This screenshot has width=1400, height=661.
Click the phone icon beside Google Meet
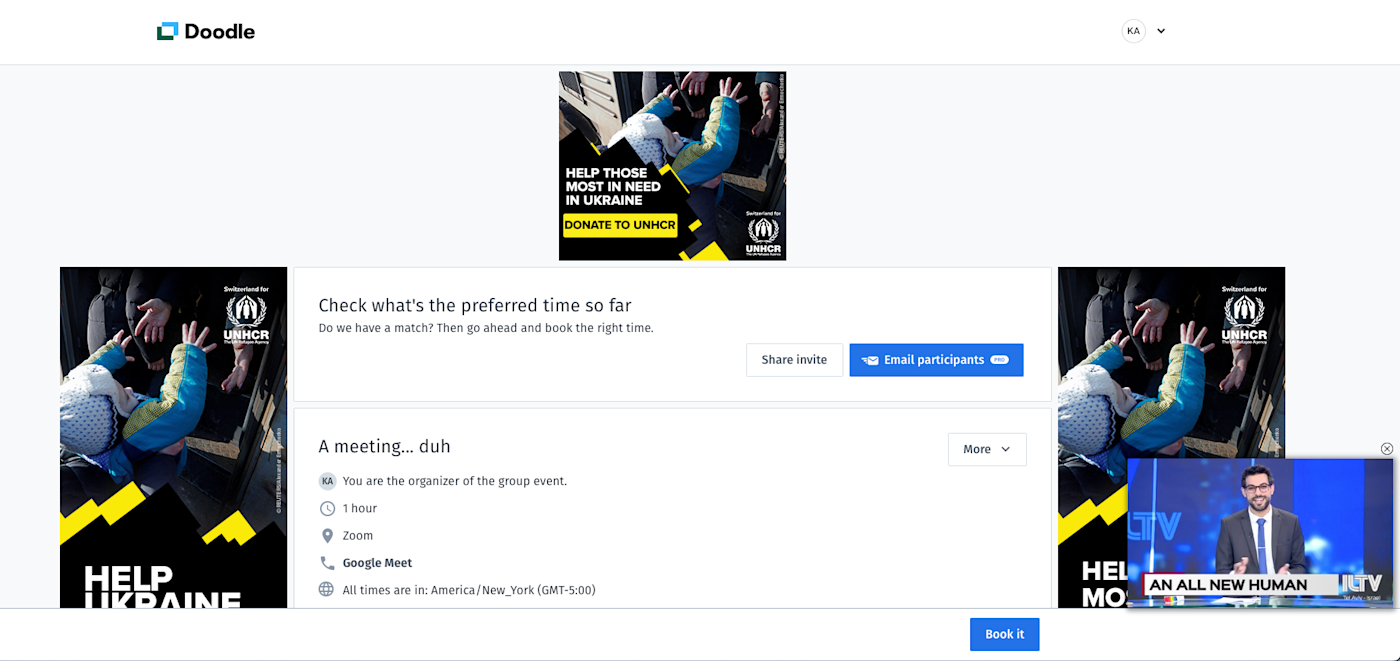327,563
